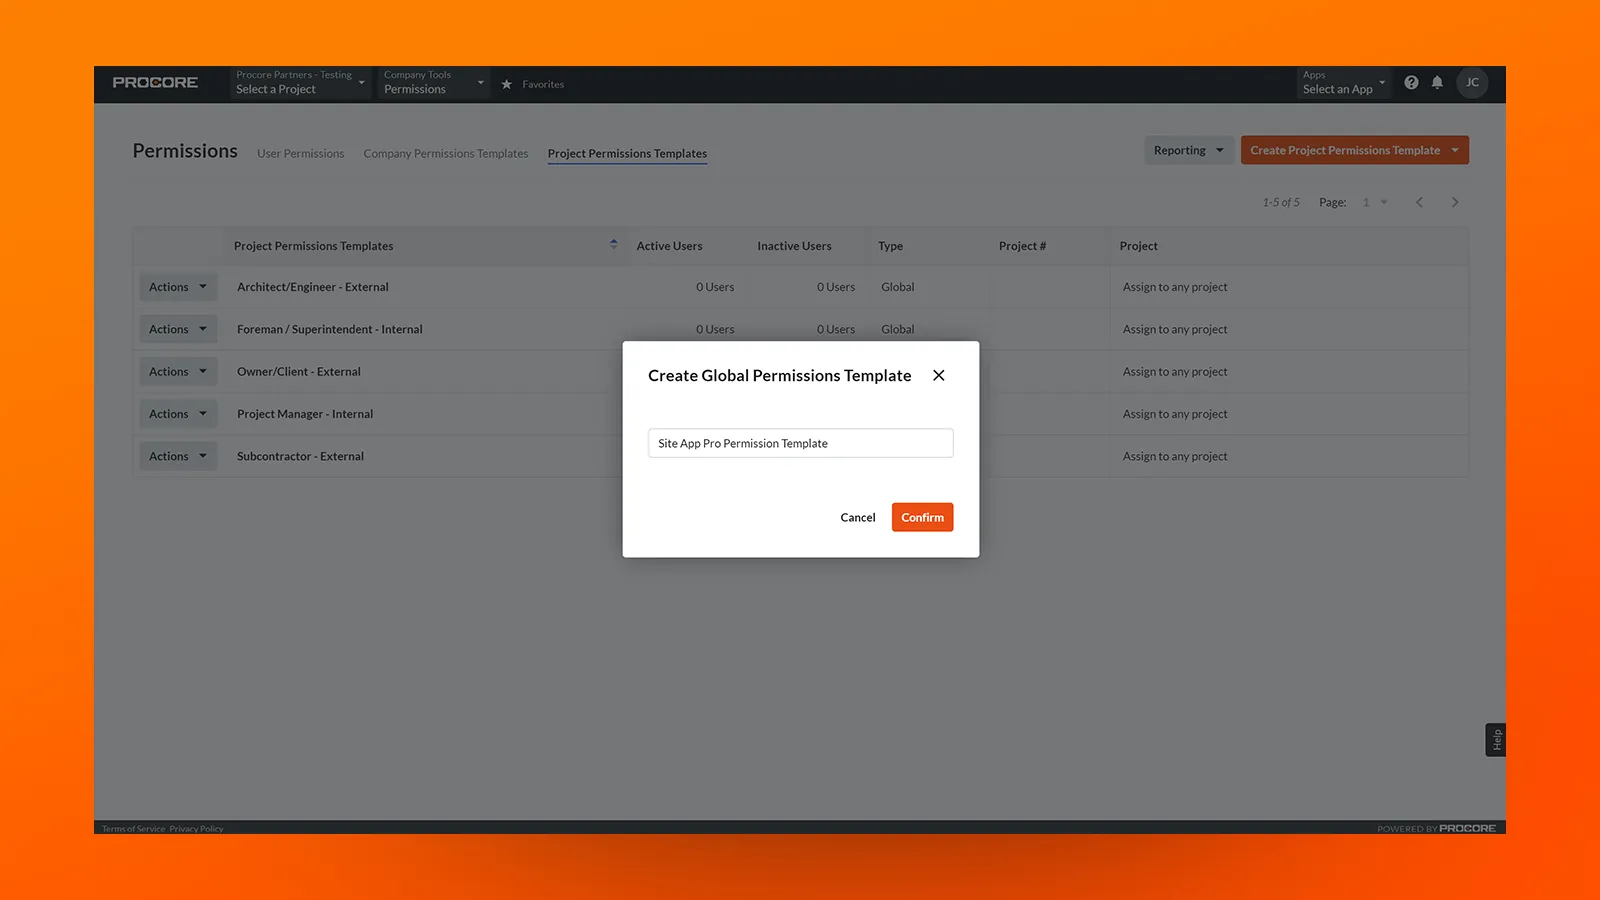Viewport: 1600px width, 900px height.
Task: Open the Reporting dropdown
Action: point(1188,150)
